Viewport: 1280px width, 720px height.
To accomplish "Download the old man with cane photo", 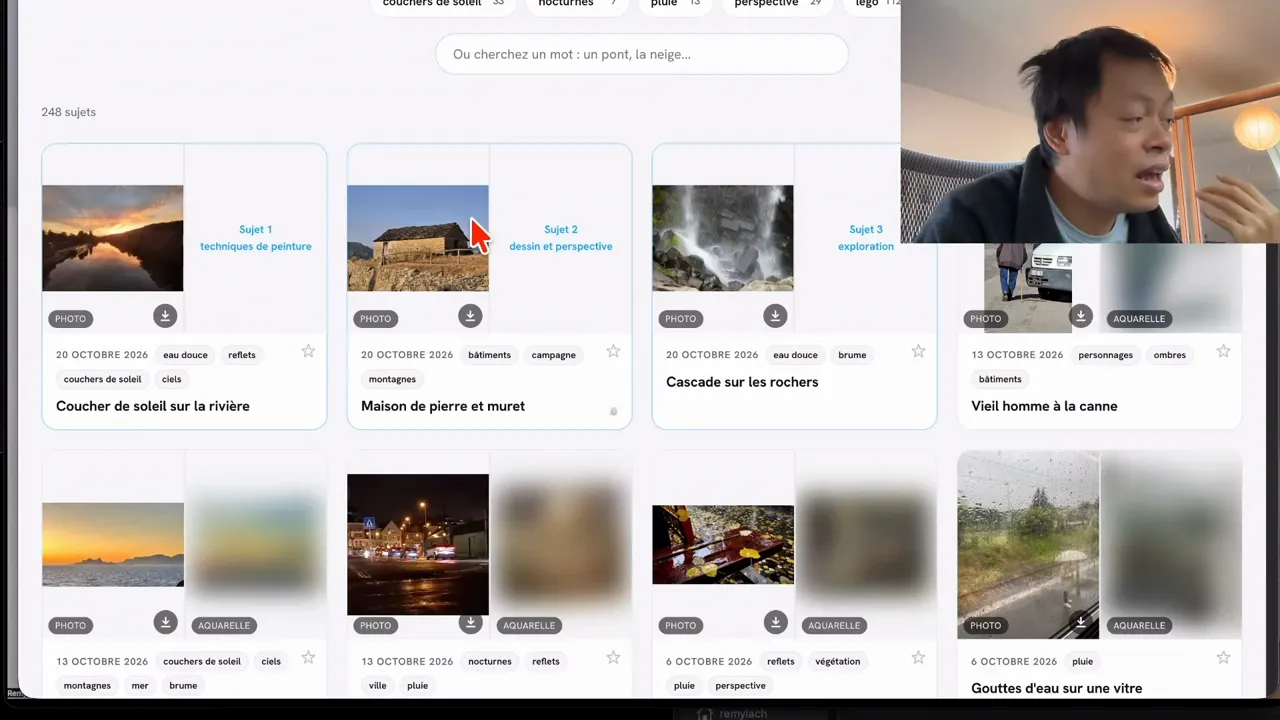I will 1080,316.
